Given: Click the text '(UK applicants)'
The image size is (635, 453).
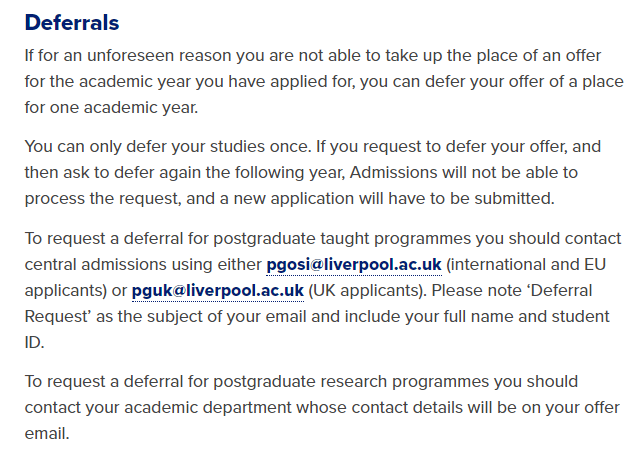Looking at the screenshot, I should [x=367, y=291].
